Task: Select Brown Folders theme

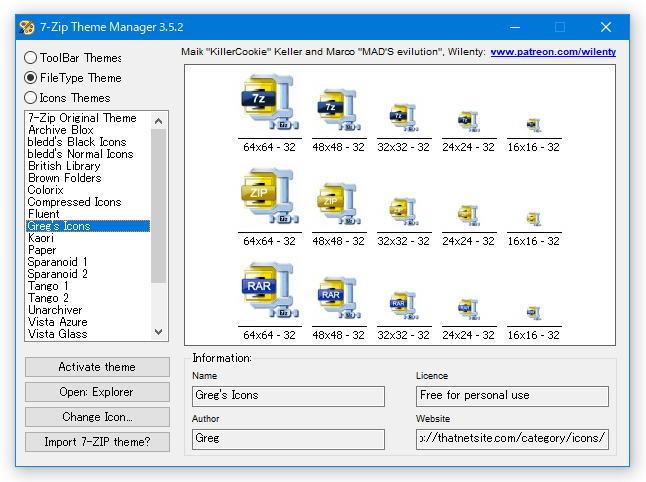Action: pyautogui.click(x=88, y=178)
